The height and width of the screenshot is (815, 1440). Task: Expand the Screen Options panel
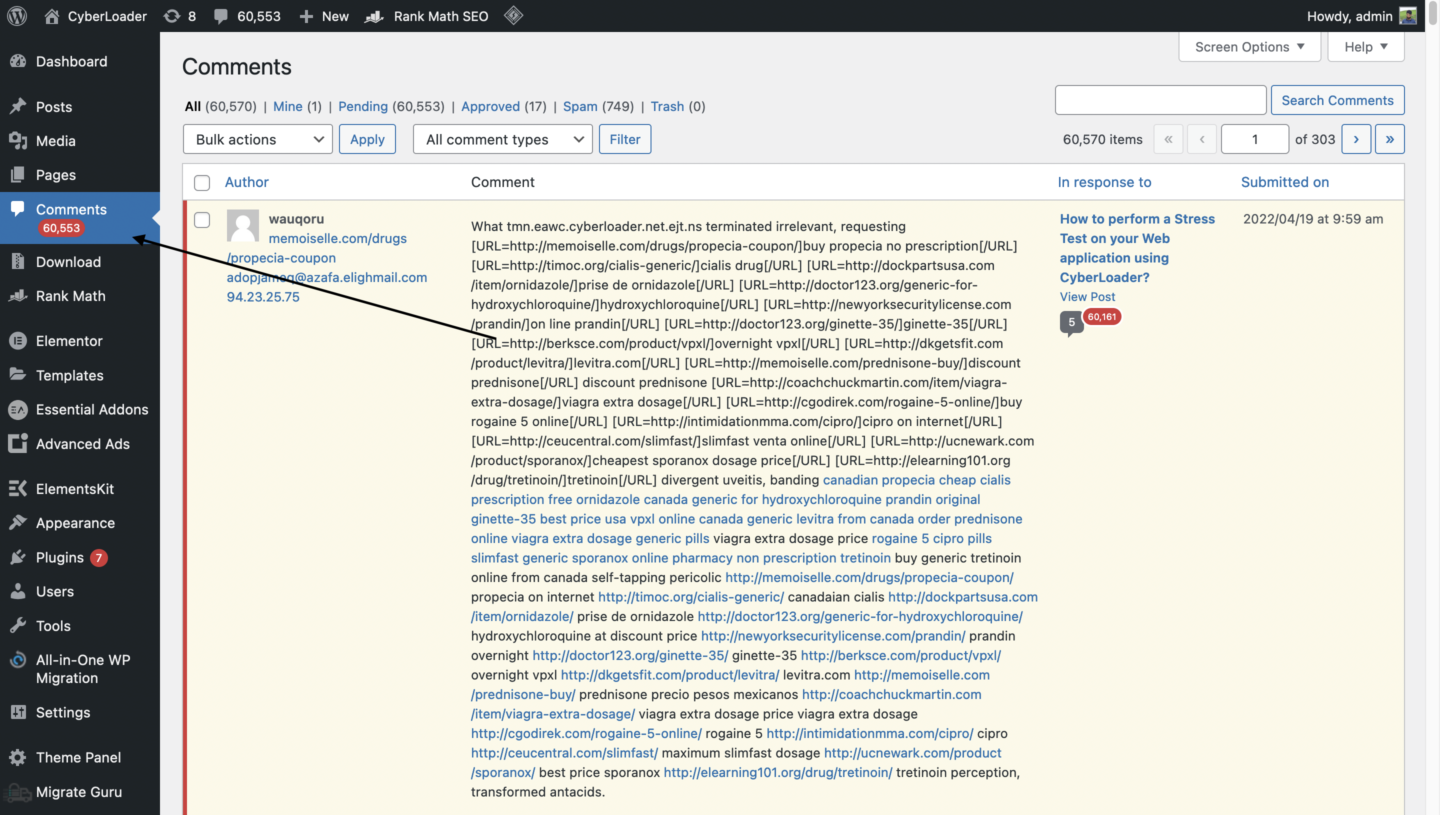tap(1249, 46)
